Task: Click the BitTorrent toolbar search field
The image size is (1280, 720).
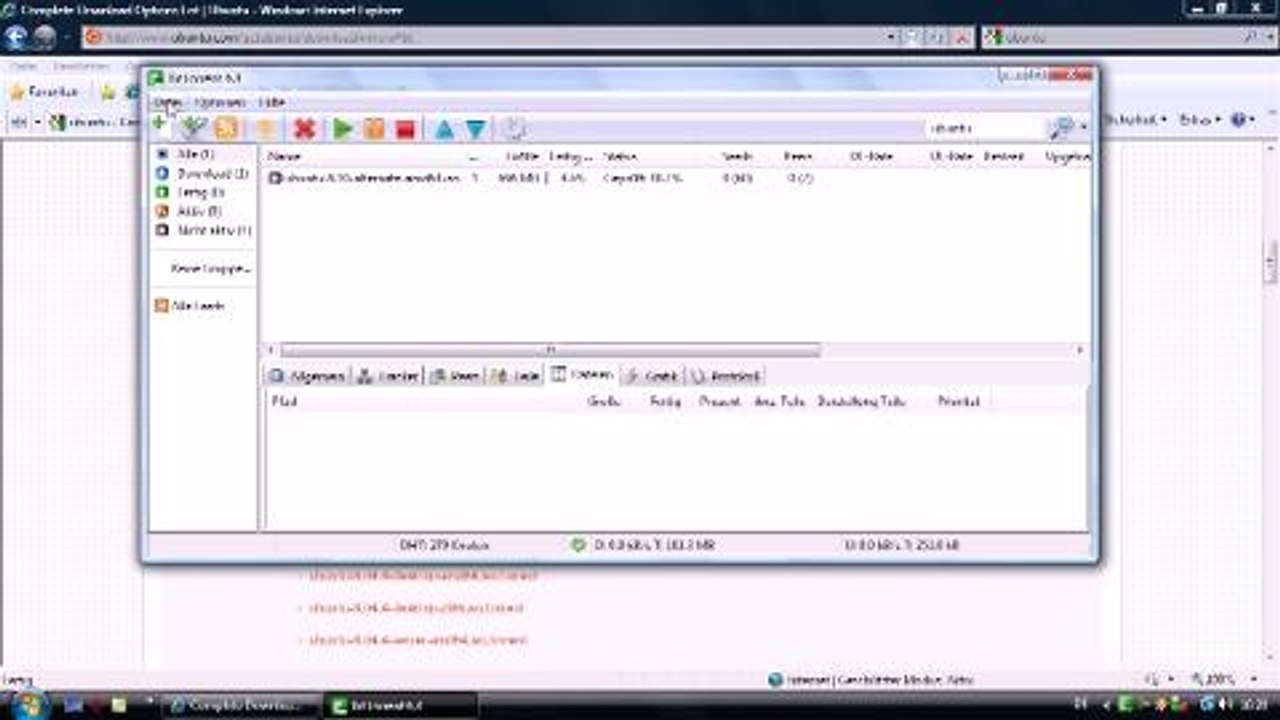Action: point(984,128)
